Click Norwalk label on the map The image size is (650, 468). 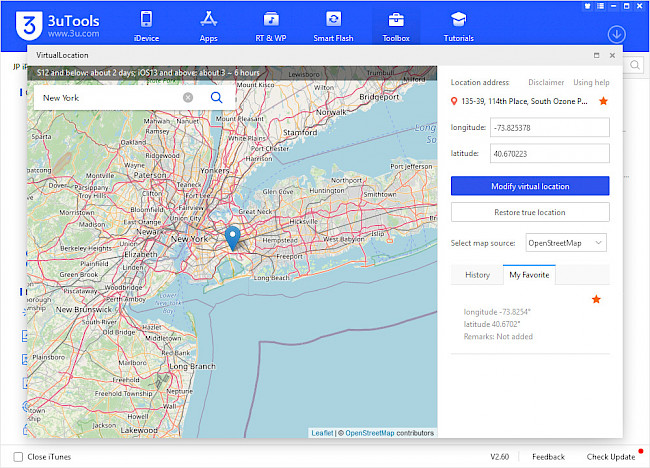[x=331, y=112]
